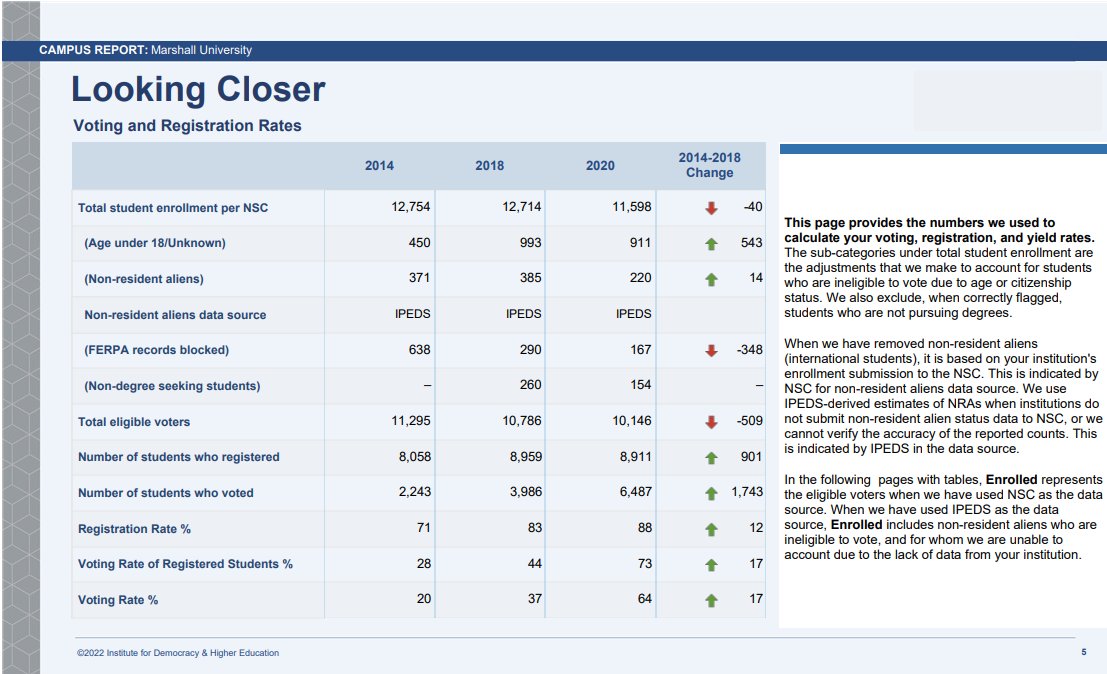Click the Non-resident aliens data source label
1107x674 pixels.
(175, 315)
